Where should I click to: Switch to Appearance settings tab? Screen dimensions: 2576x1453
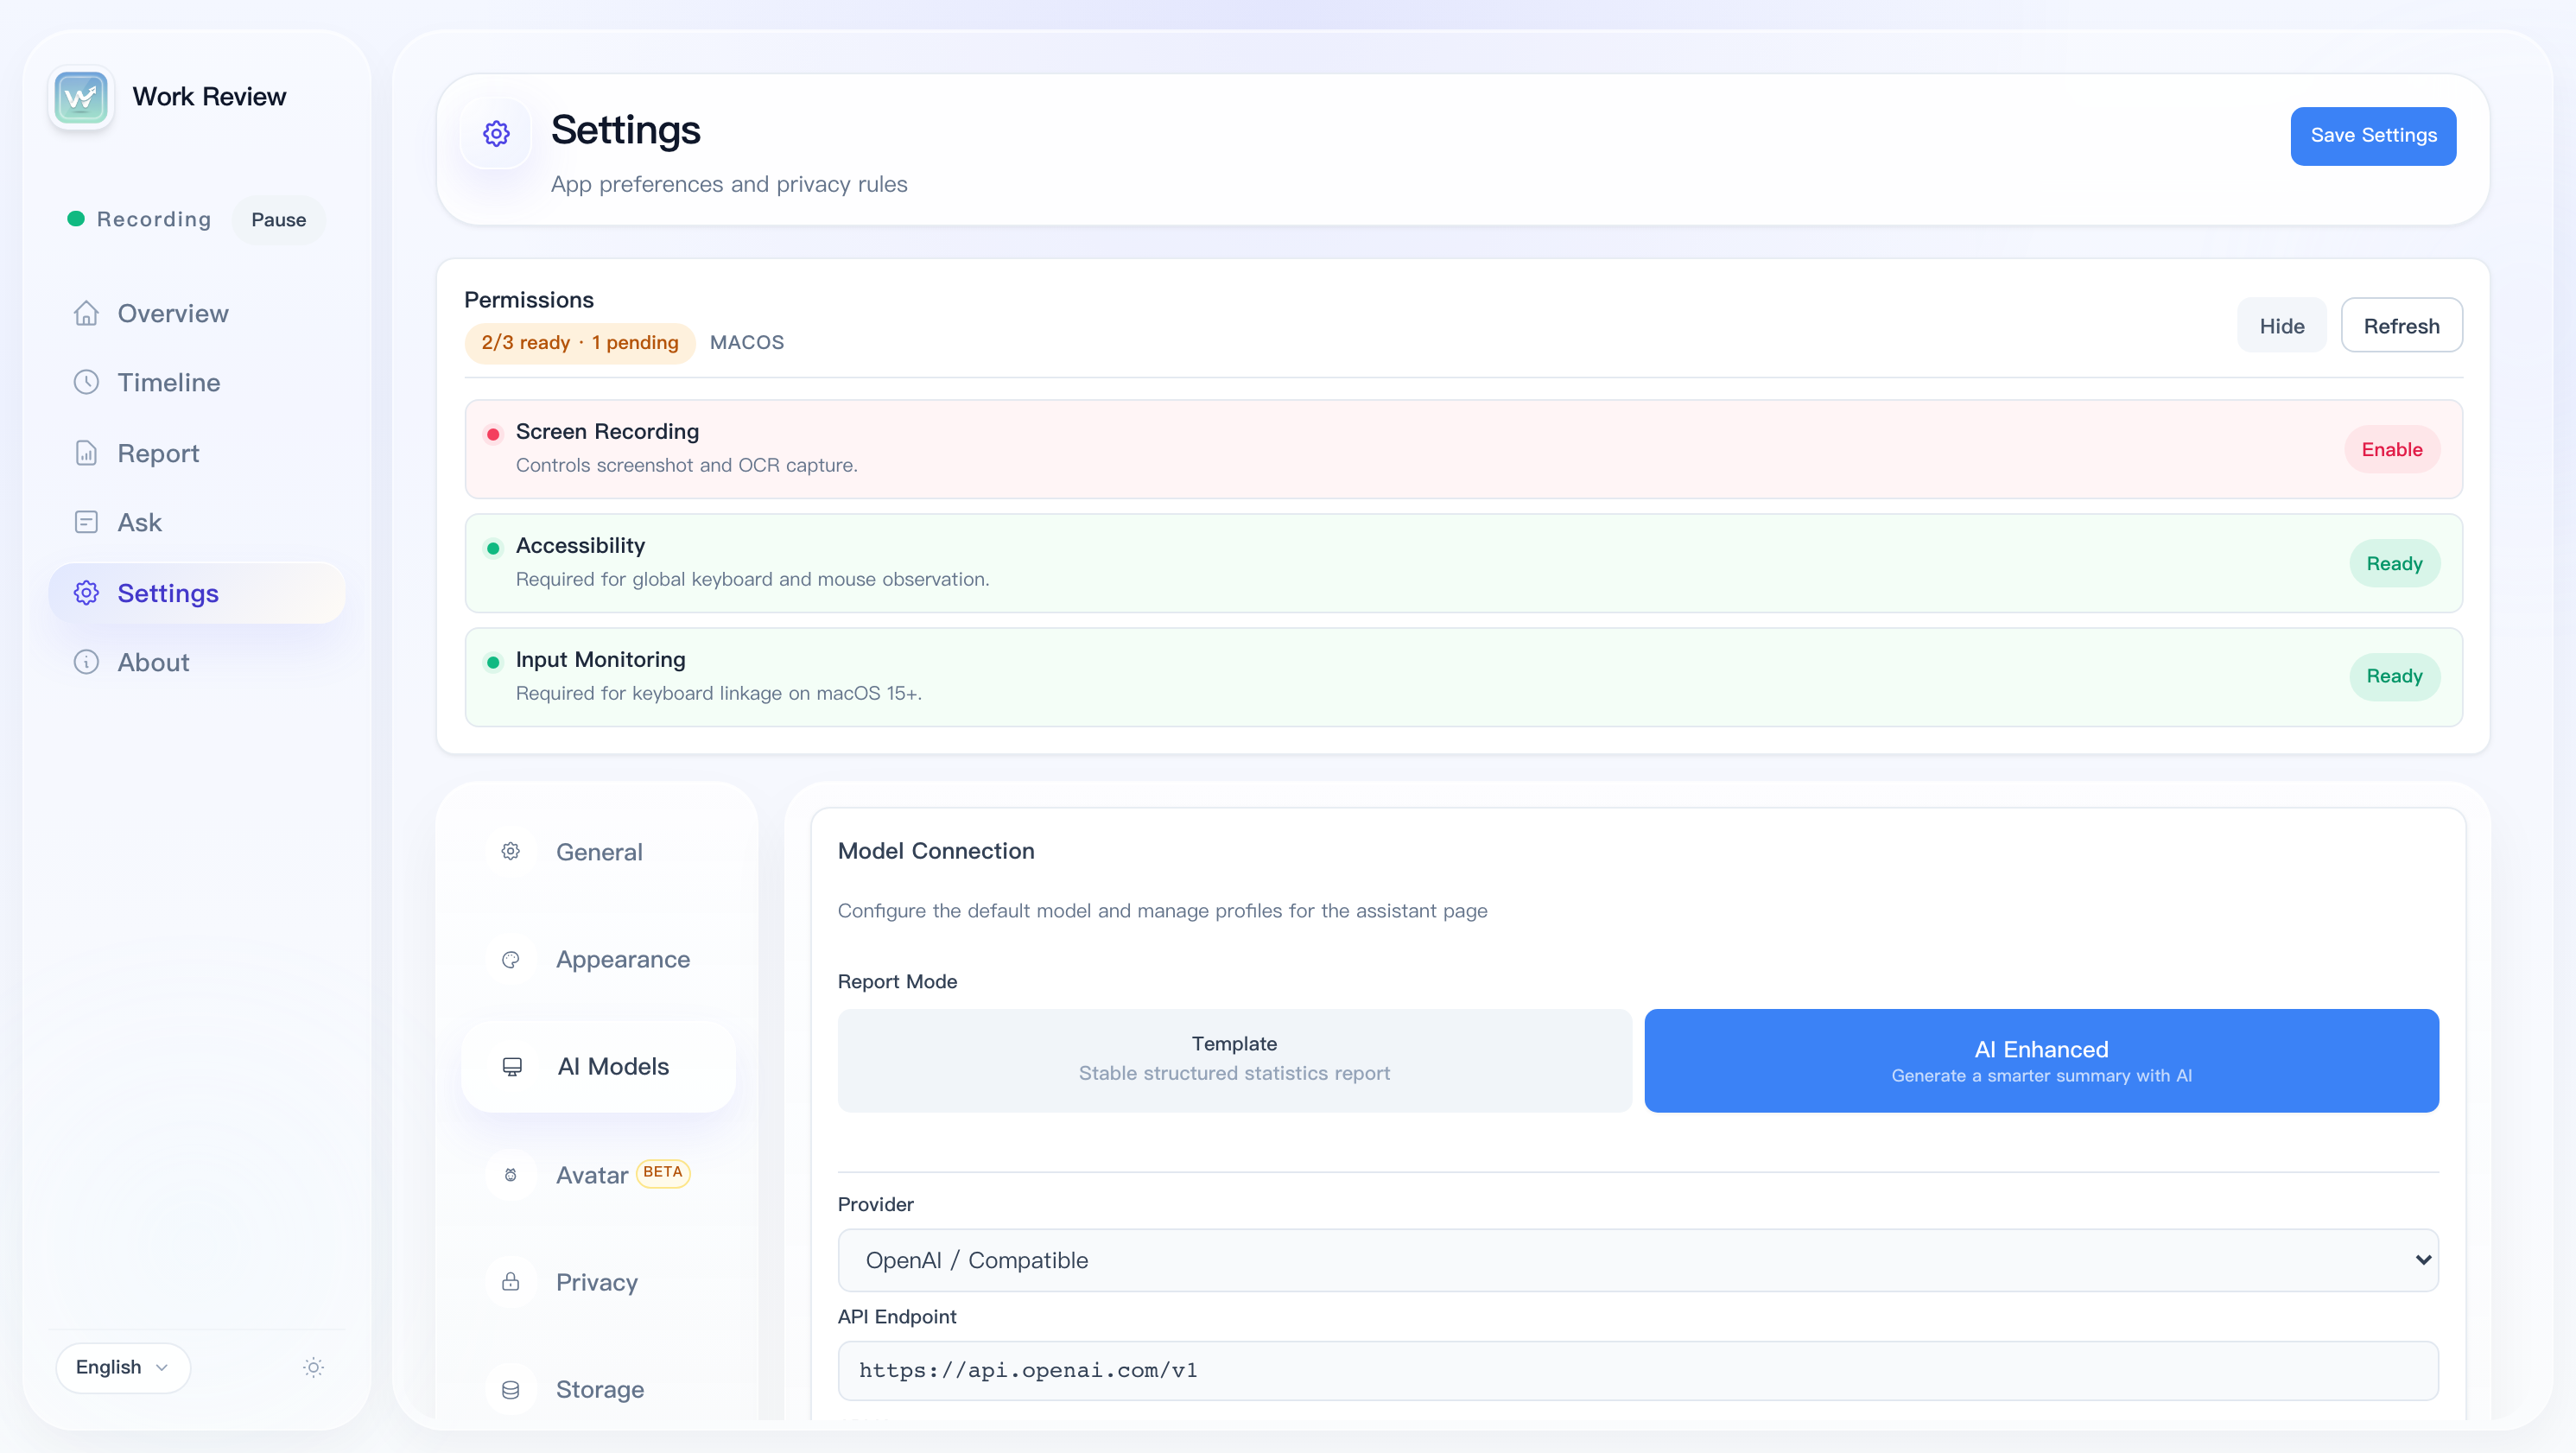(598, 959)
